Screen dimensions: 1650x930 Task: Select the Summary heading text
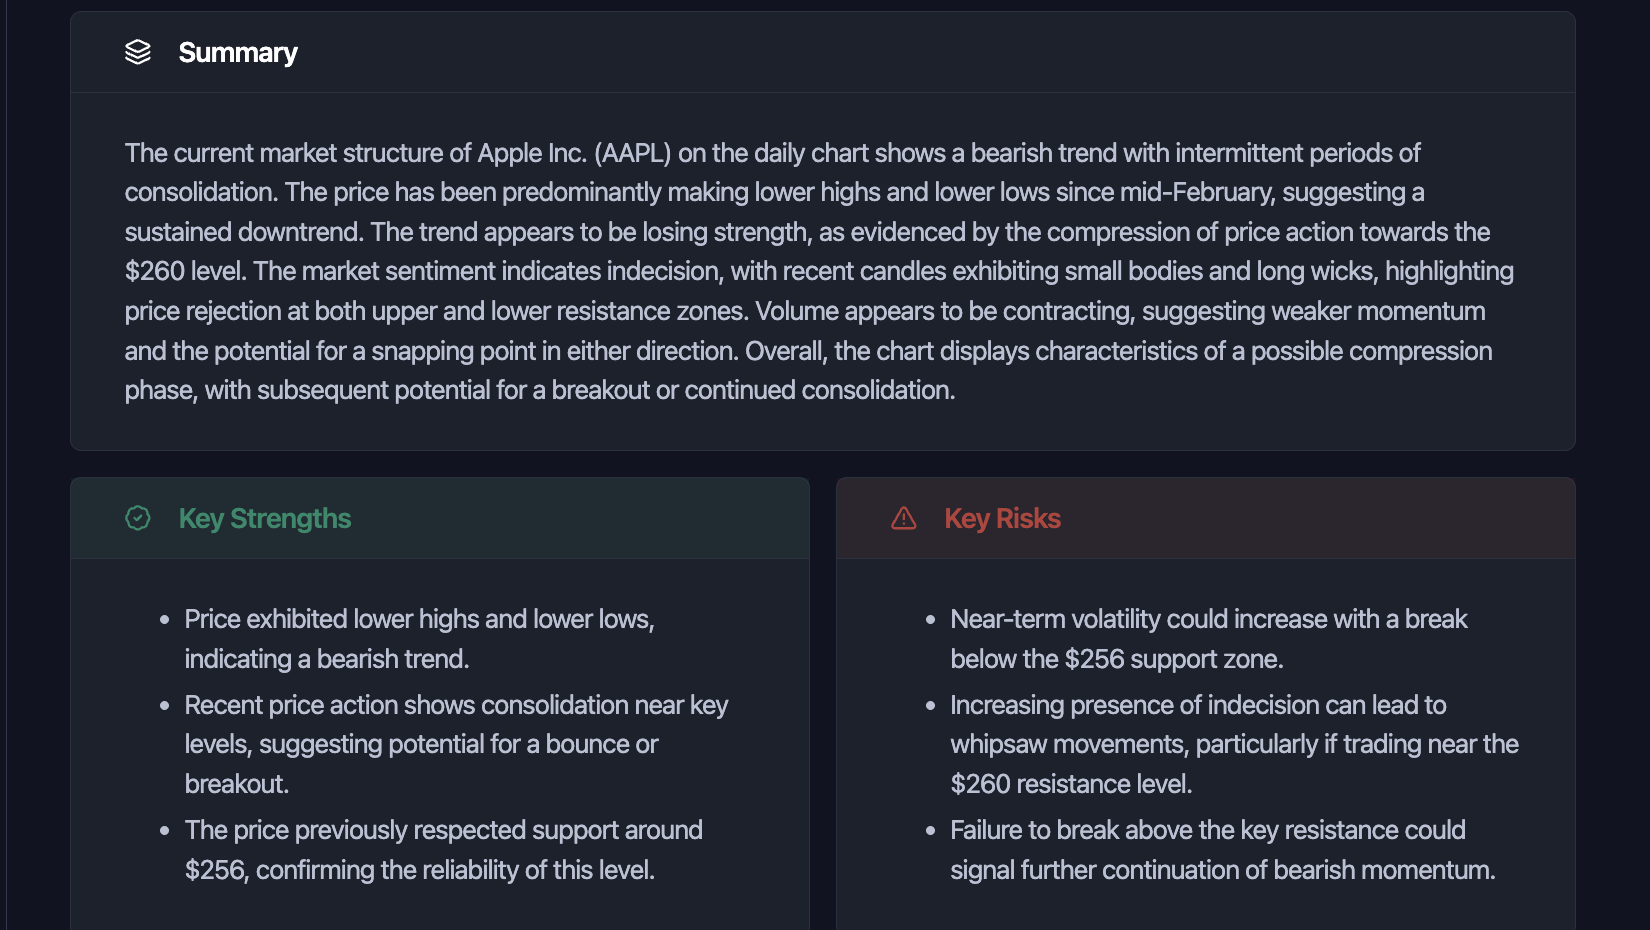pos(238,52)
